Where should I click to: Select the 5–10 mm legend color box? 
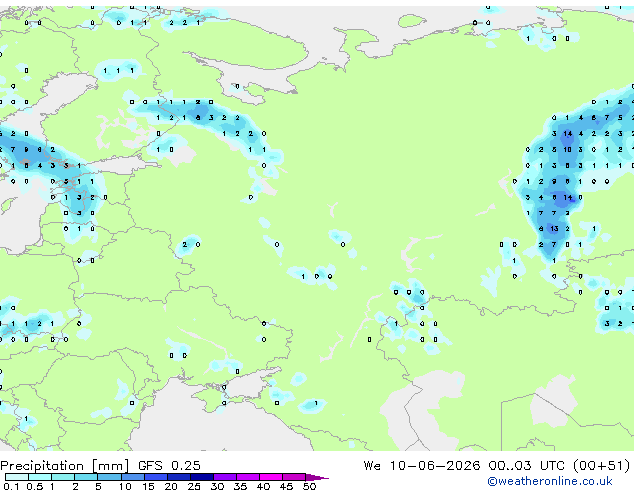tap(109, 477)
